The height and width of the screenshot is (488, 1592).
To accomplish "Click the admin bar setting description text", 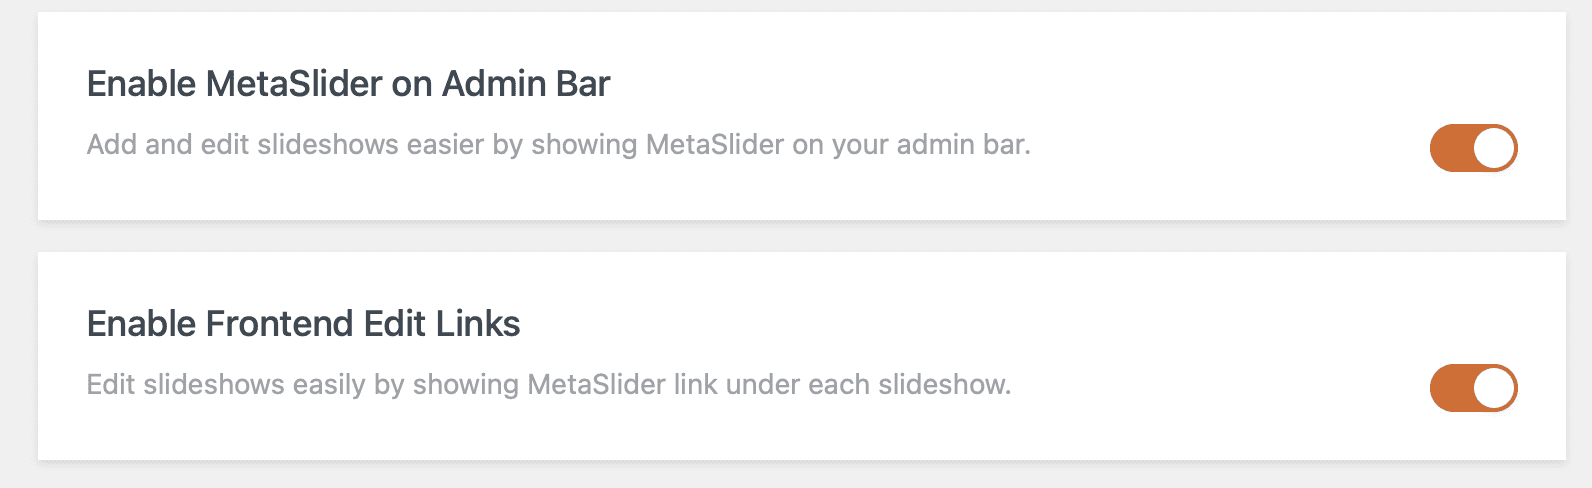I will pyautogui.click(x=558, y=145).
